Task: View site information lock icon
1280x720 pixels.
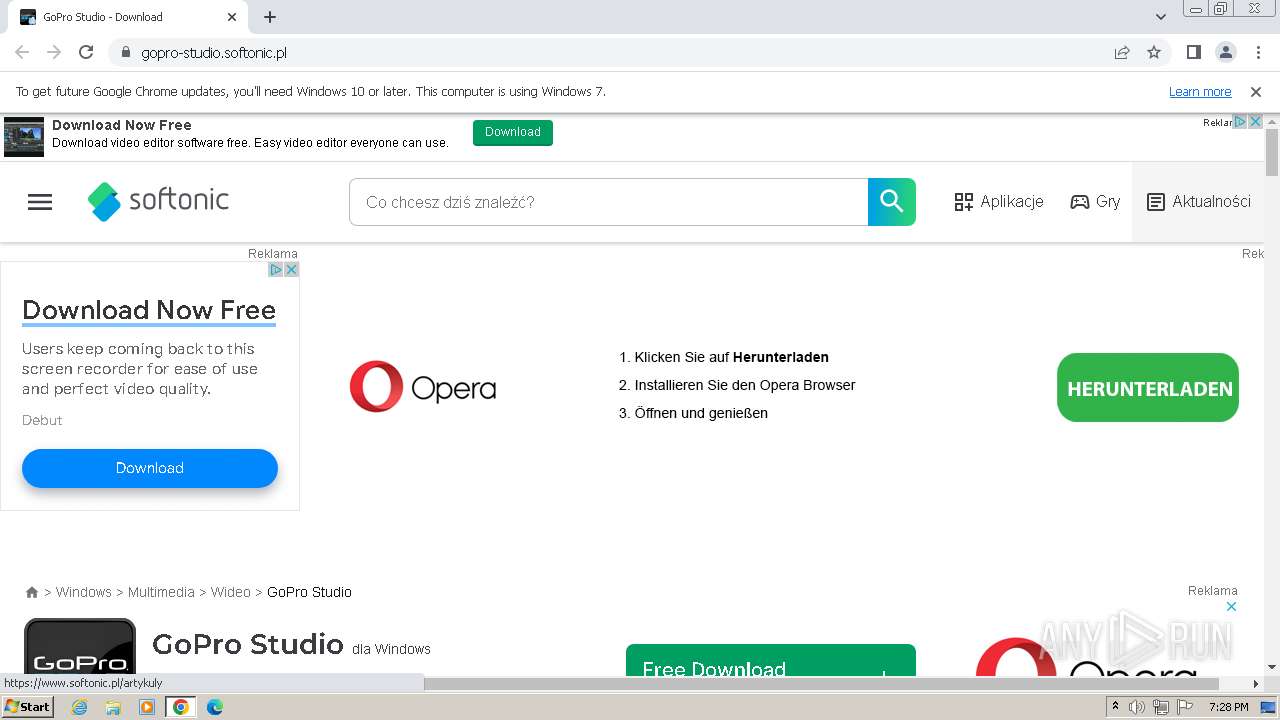Action: click(126, 52)
